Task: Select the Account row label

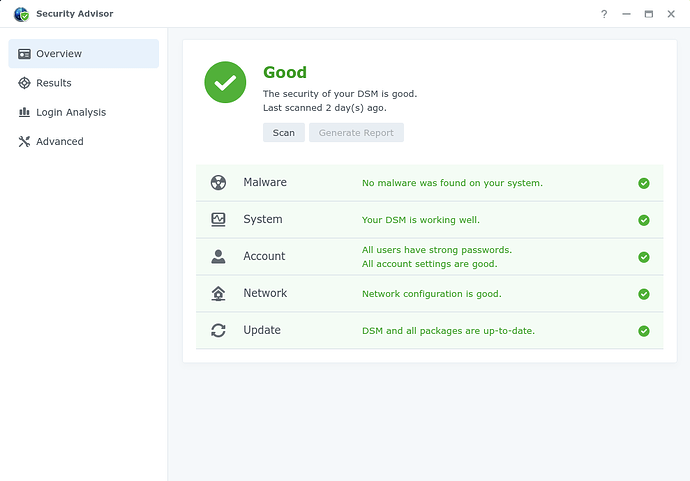Action: coord(264,256)
